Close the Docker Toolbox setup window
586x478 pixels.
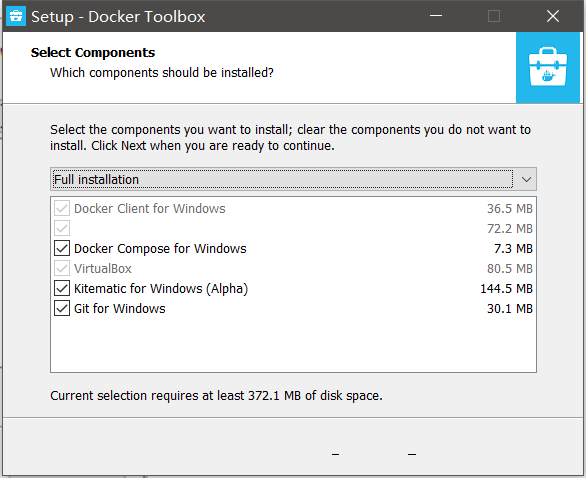[x=553, y=16]
